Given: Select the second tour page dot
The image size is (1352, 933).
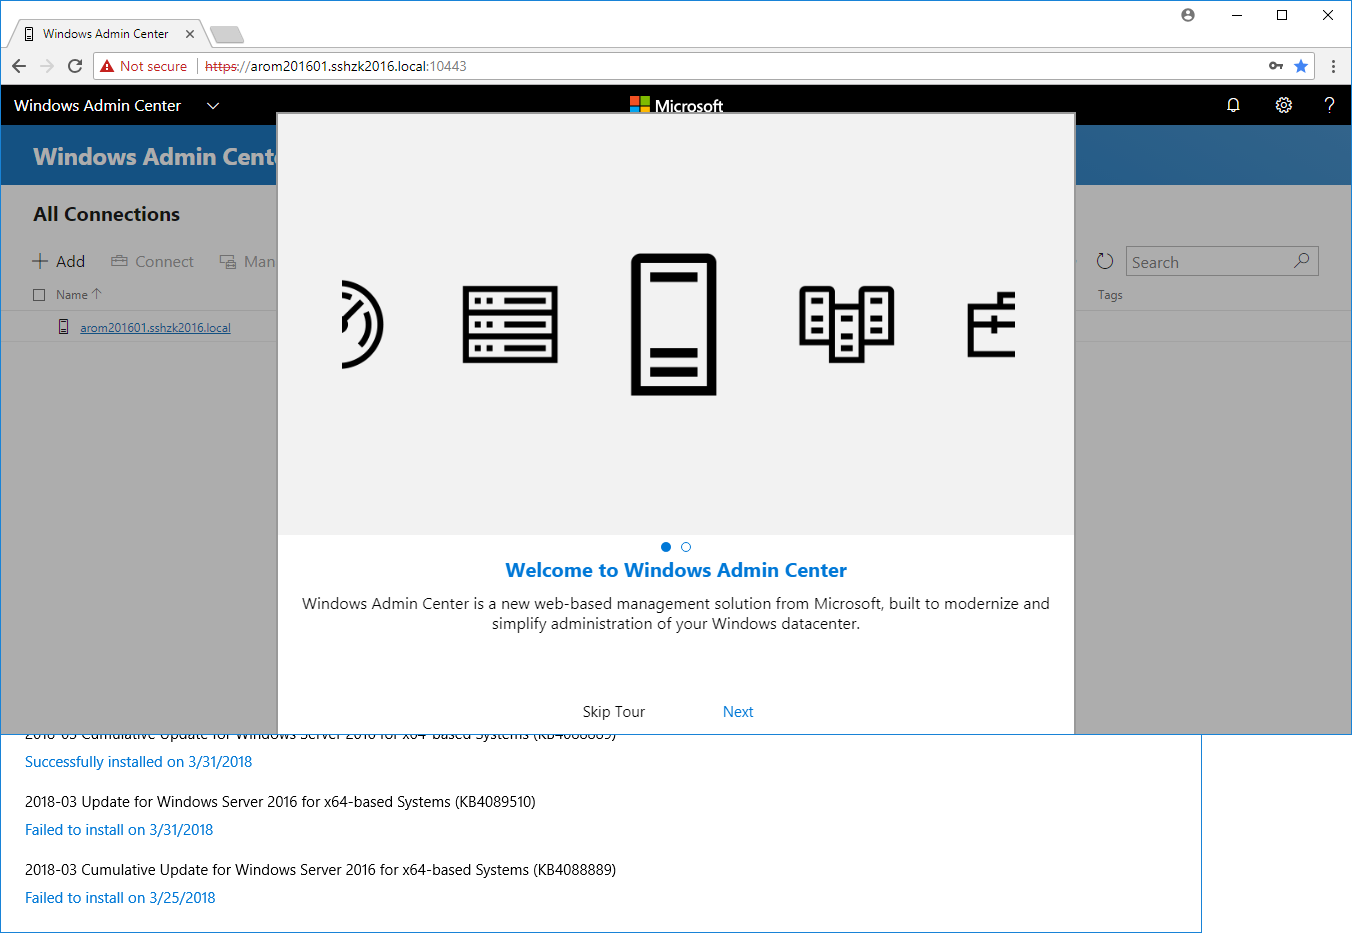Looking at the screenshot, I should 686,547.
